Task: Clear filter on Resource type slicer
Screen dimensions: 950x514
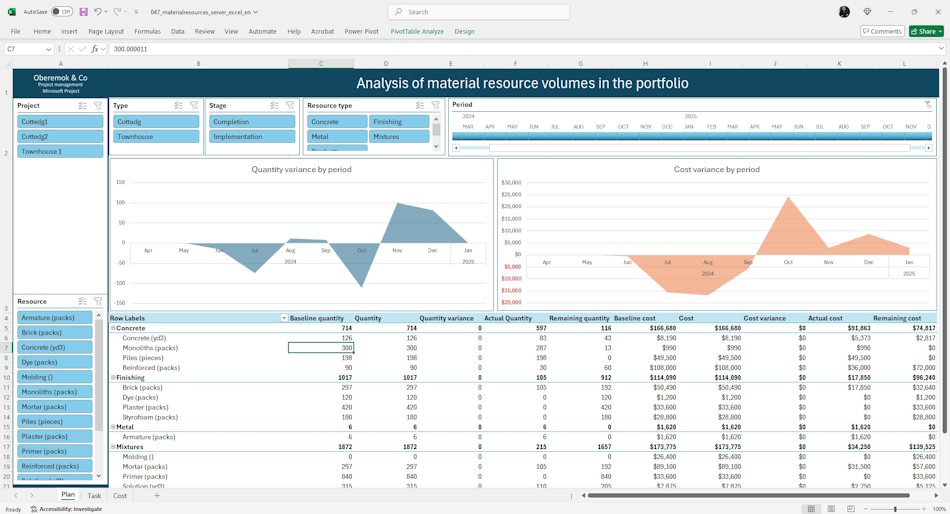Action: coord(435,105)
